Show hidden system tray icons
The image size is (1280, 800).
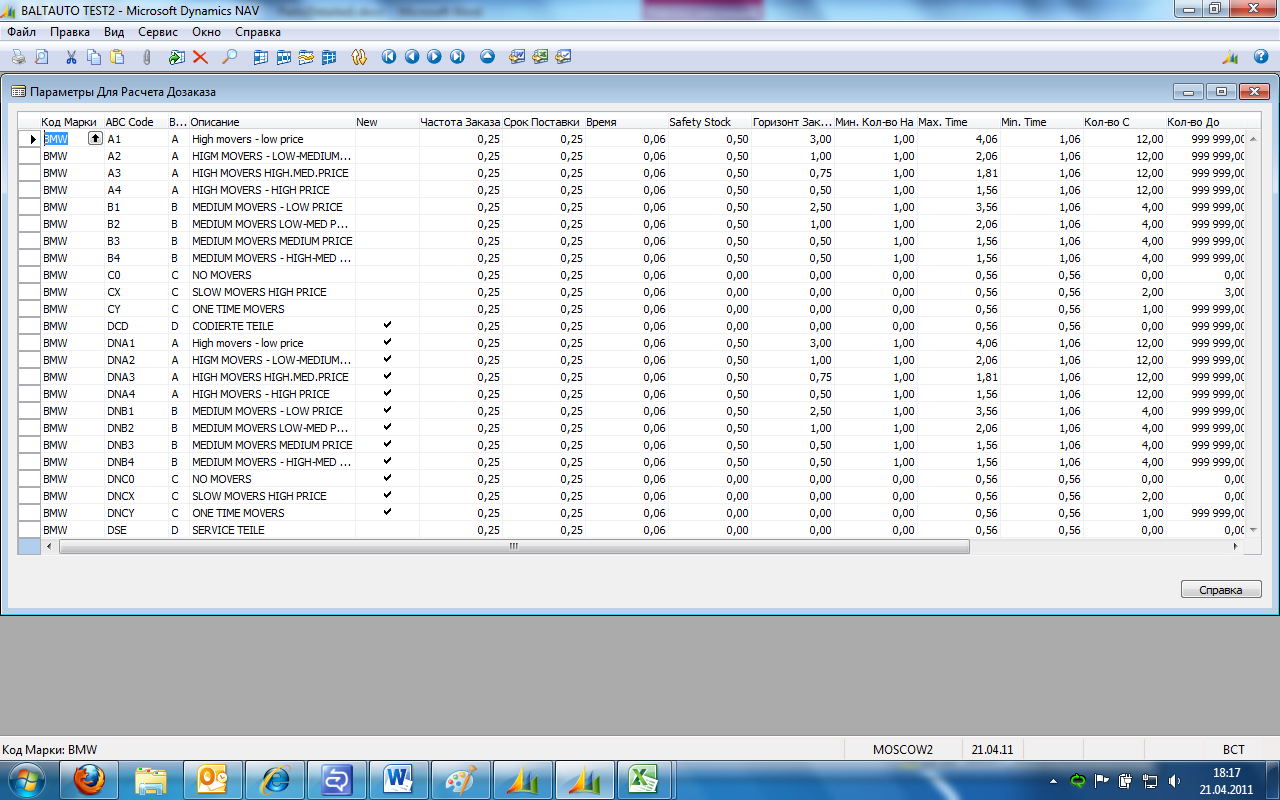(x=1053, y=780)
